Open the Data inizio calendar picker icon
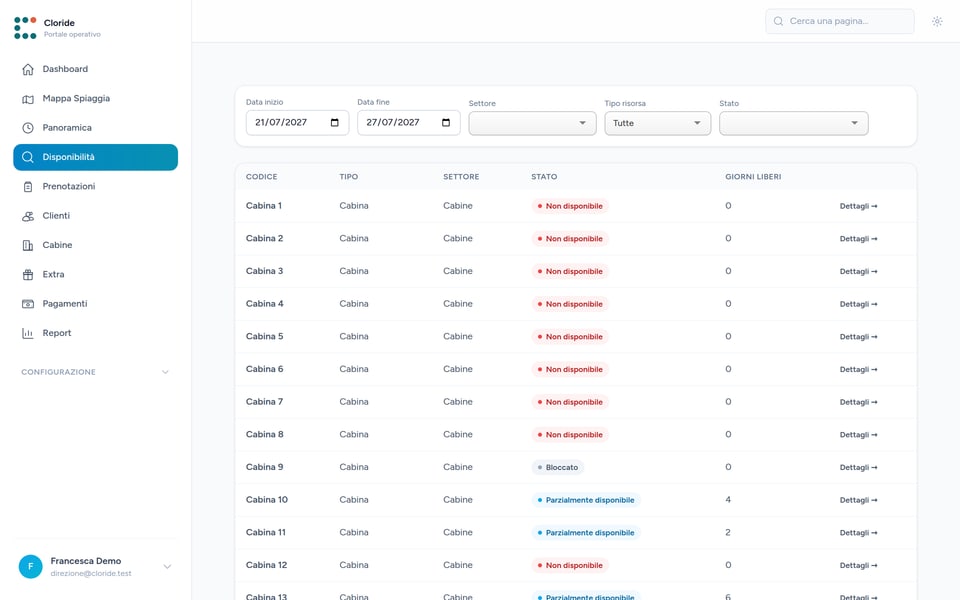The image size is (960, 600). (334, 122)
